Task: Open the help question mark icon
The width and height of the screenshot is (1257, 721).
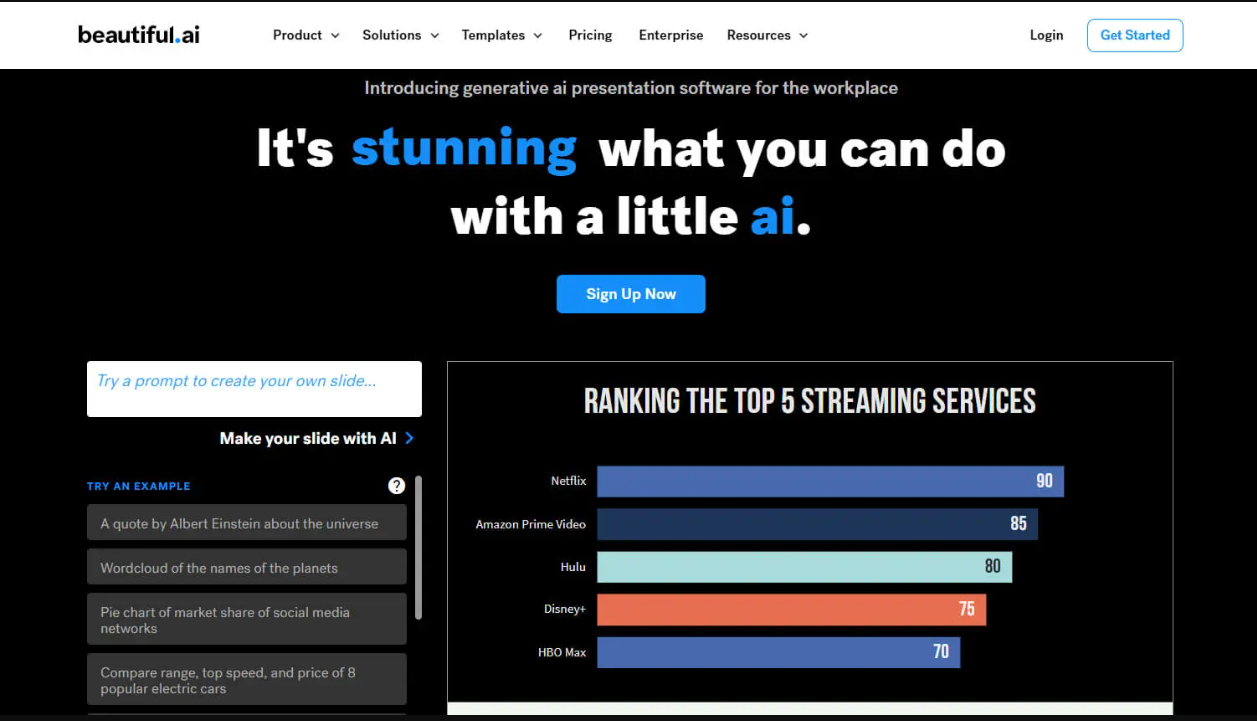Action: coord(397,486)
